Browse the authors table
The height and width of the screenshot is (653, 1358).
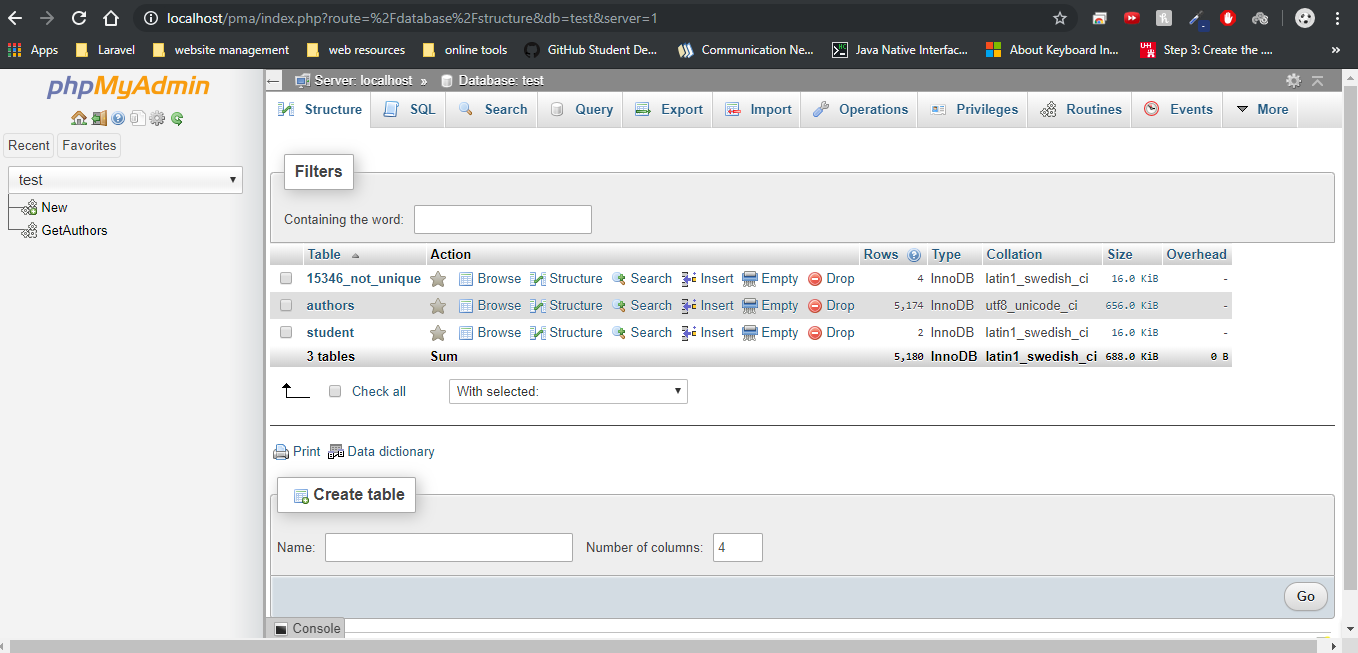(490, 306)
